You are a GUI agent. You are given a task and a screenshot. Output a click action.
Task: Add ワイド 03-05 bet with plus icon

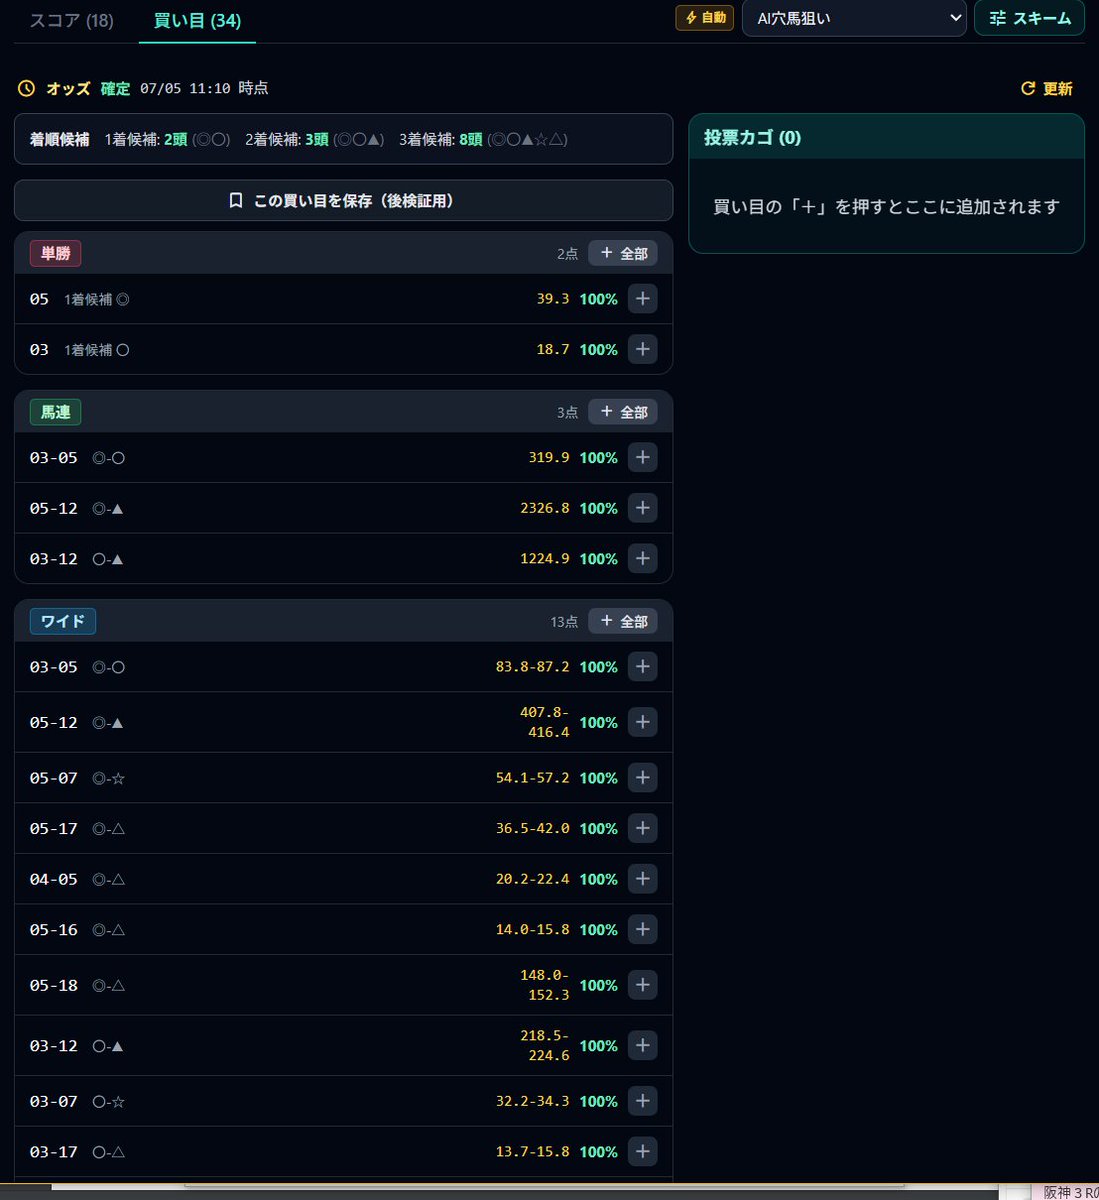[x=642, y=666]
